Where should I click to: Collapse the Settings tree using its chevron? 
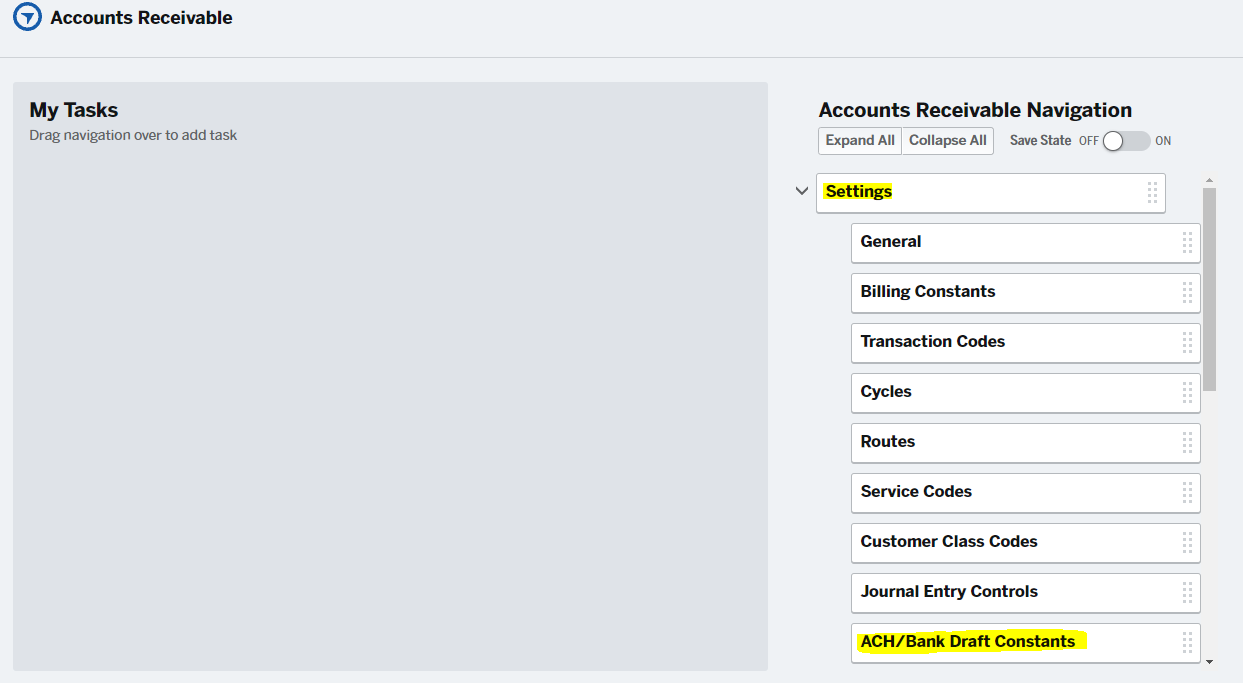point(801,190)
